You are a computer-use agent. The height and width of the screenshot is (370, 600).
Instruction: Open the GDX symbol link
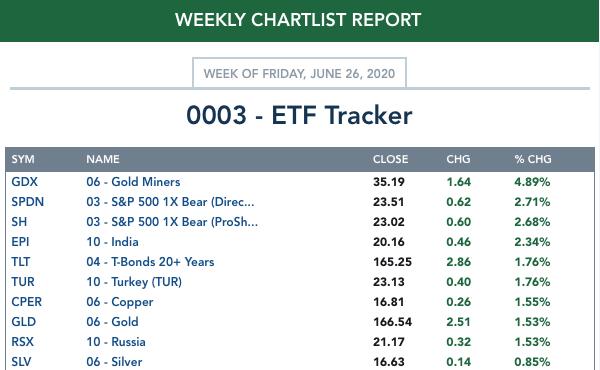24,182
